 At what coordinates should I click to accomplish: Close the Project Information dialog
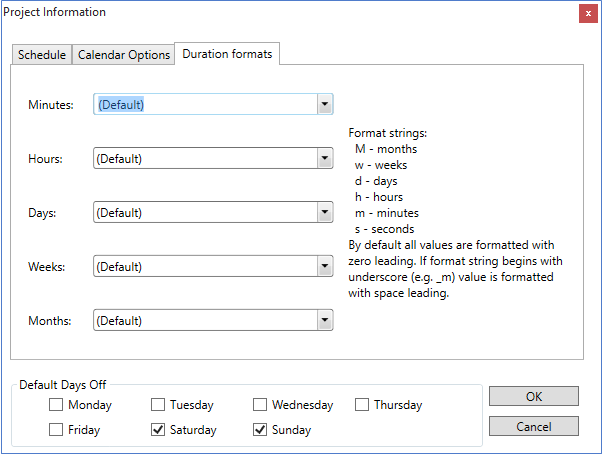[585, 13]
